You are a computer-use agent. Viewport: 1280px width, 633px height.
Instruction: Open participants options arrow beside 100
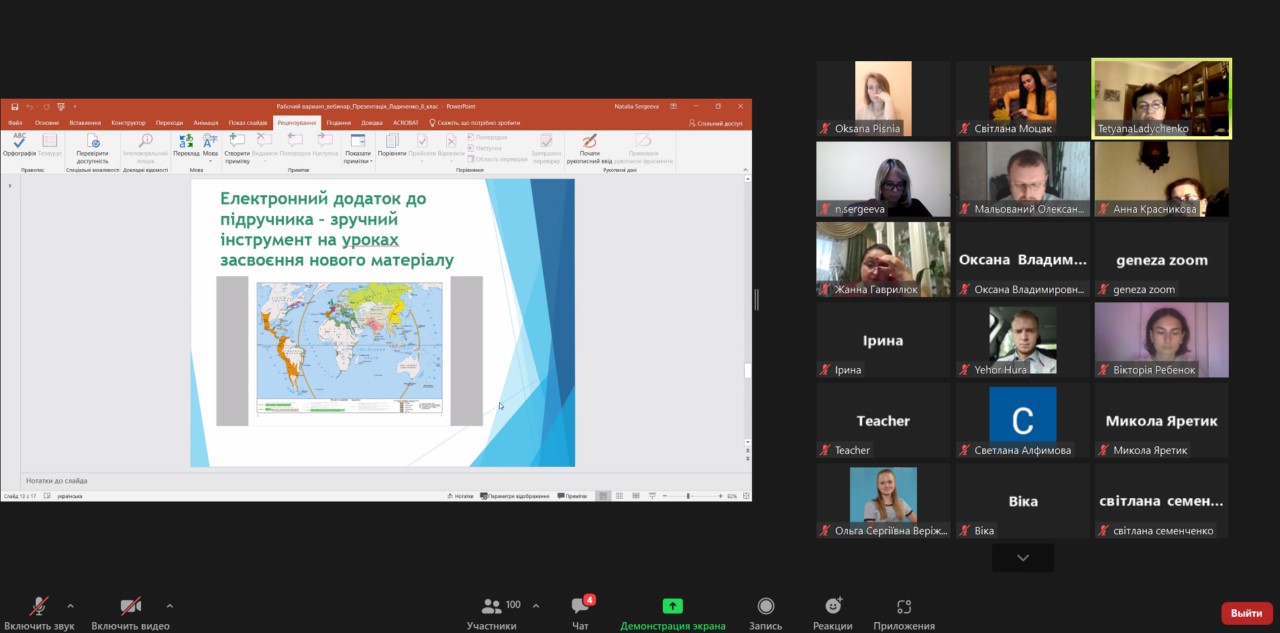pyautogui.click(x=536, y=606)
